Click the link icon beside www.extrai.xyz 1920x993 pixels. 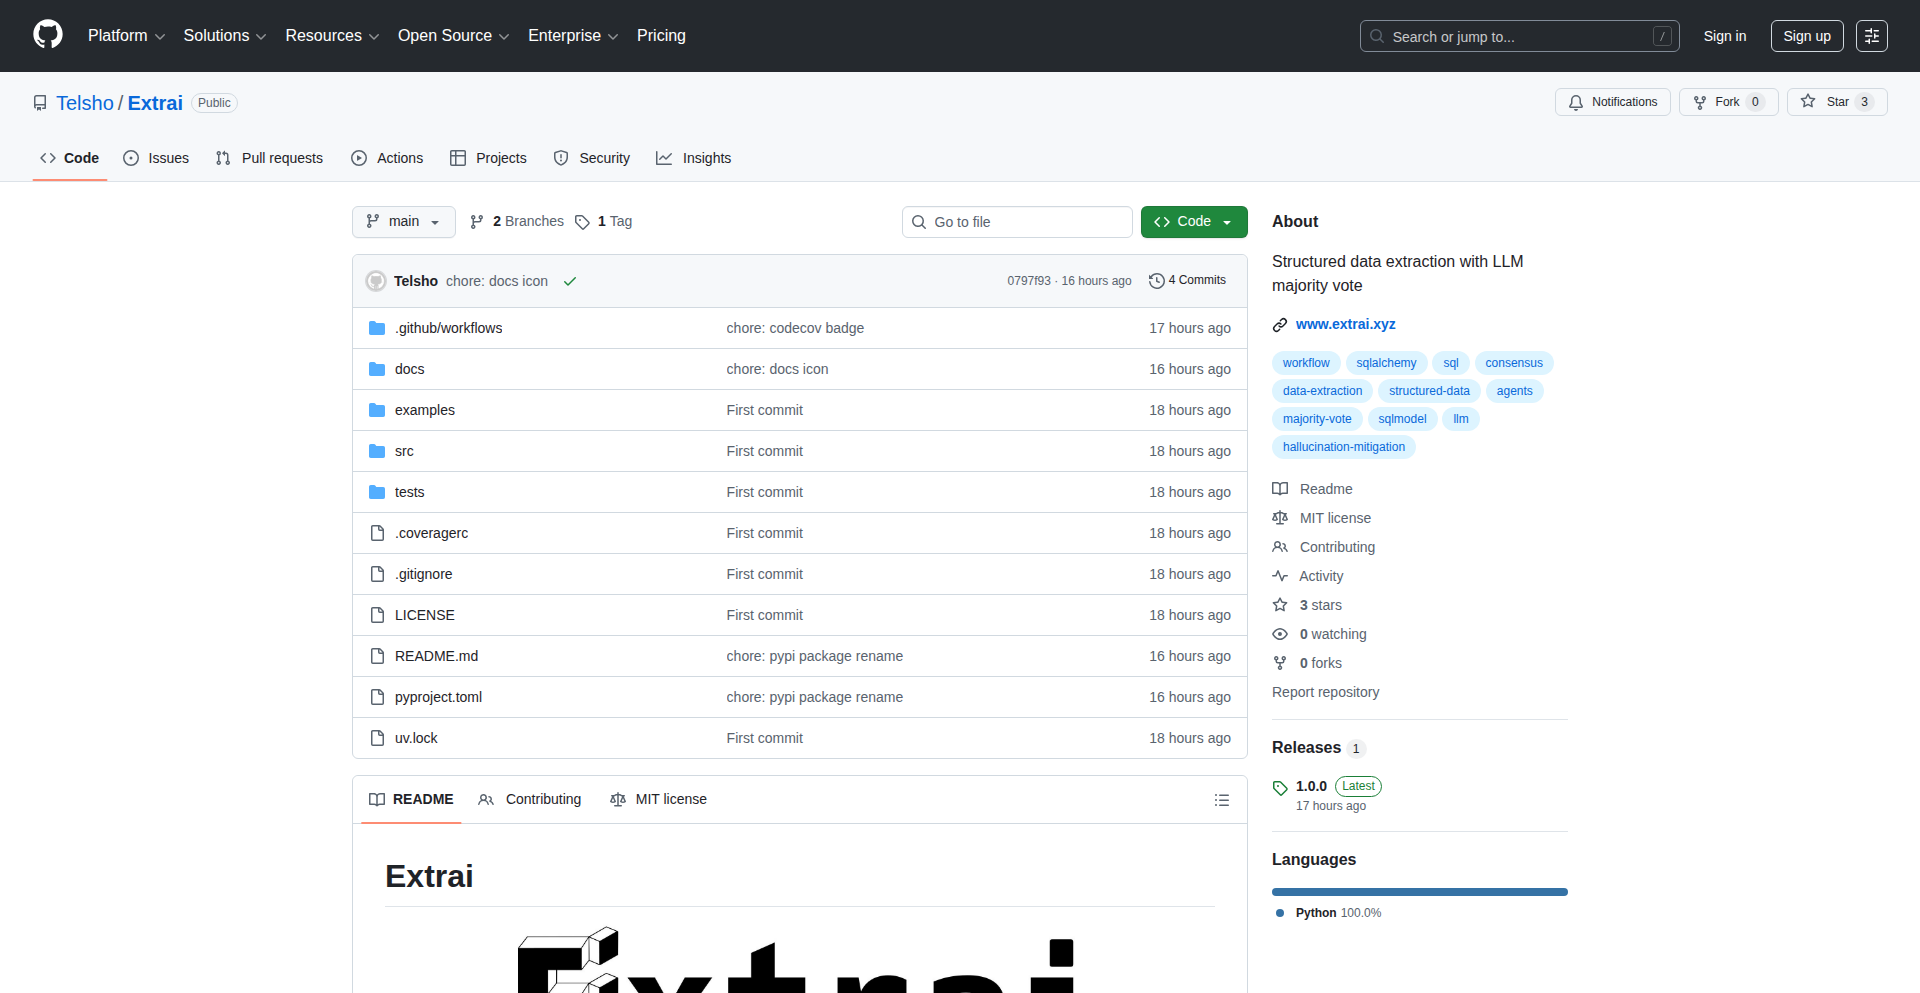click(x=1280, y=325)
